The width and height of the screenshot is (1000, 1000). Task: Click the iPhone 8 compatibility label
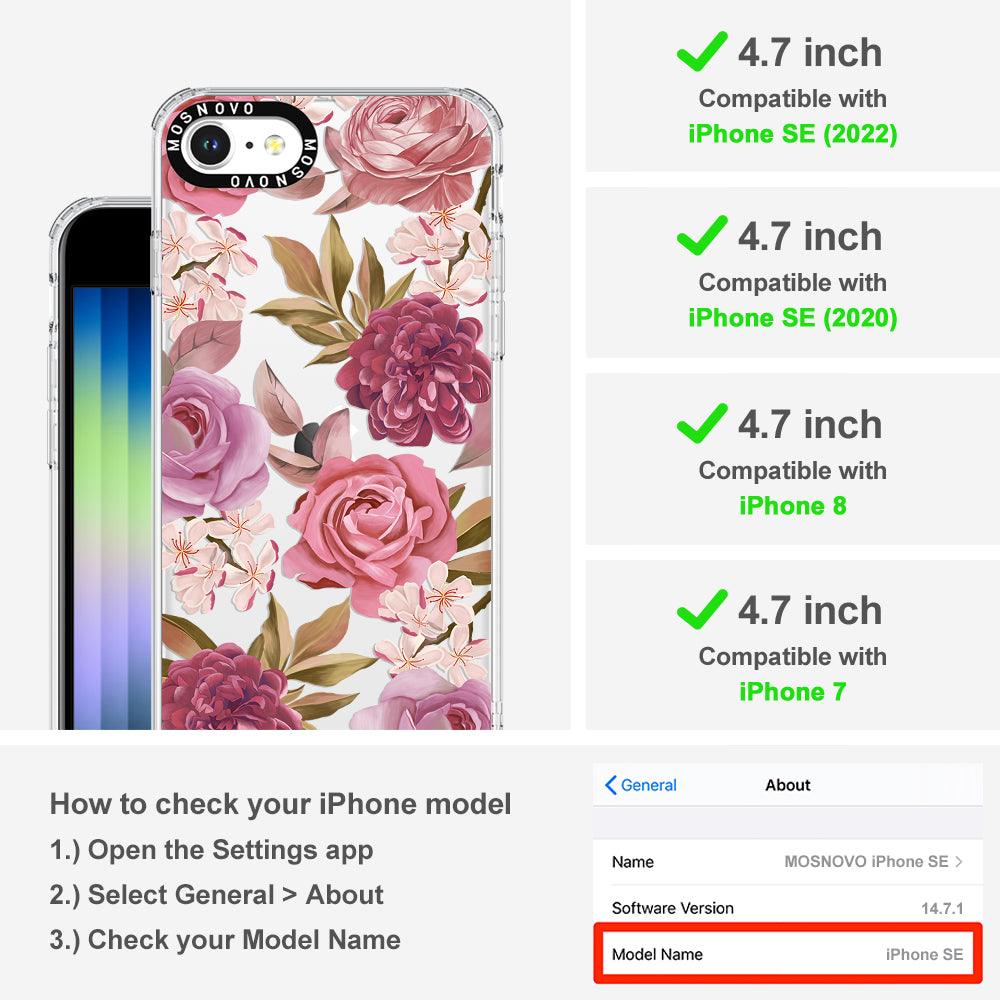pos(793,506)
